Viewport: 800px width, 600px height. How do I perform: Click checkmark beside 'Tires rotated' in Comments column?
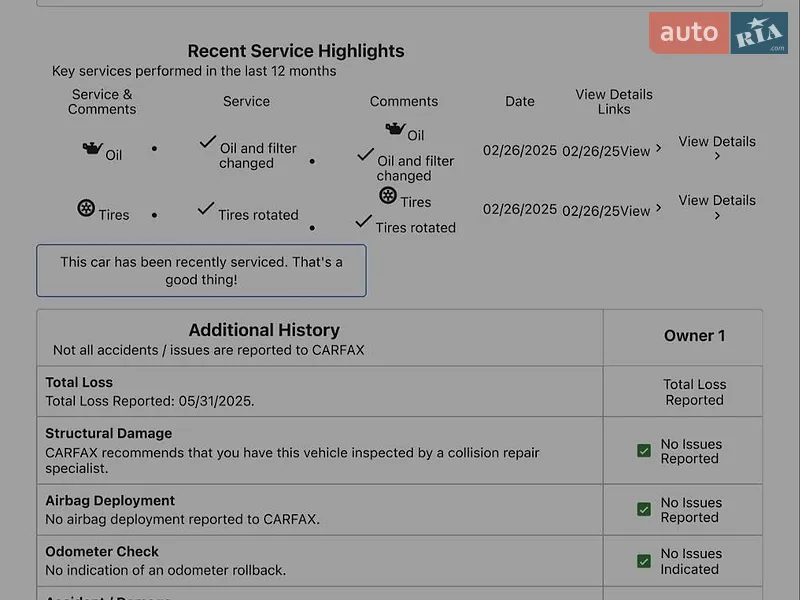click(363, 221)
